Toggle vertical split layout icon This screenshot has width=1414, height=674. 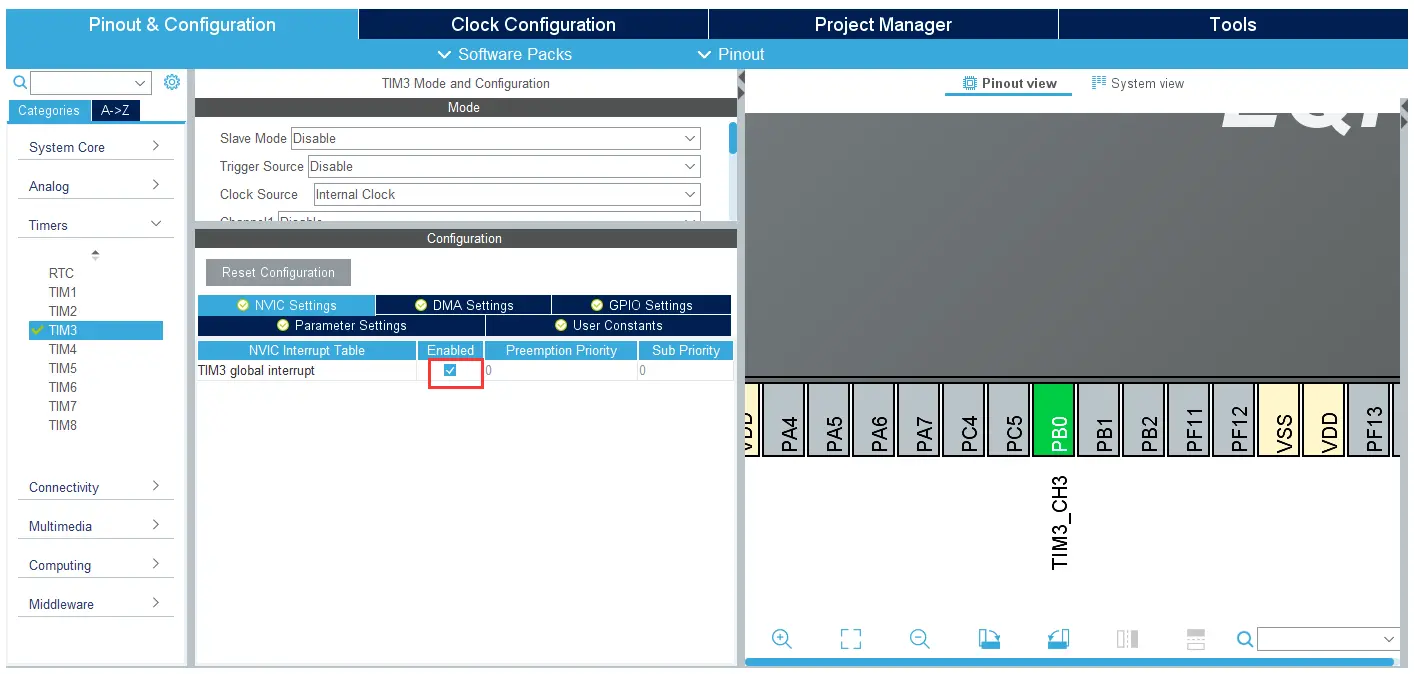pyautogui.click(x=1127, y=639)
